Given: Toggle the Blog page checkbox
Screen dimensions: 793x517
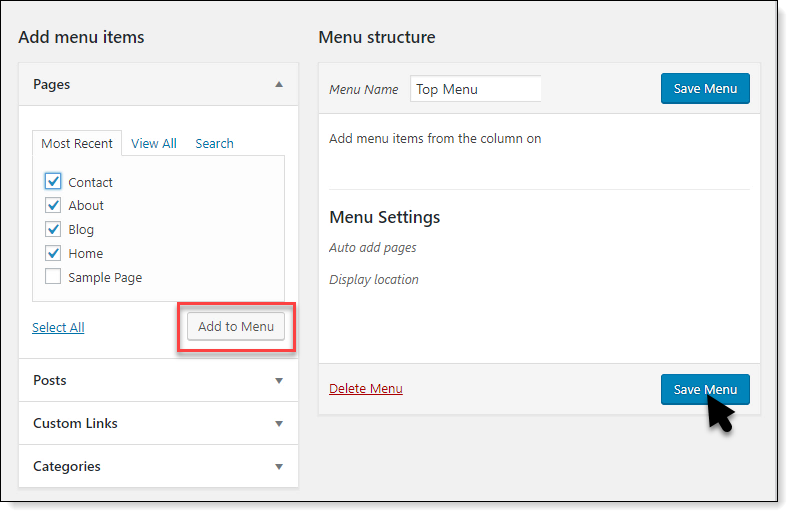Looking at the screenshot, I should pos(53,229).
